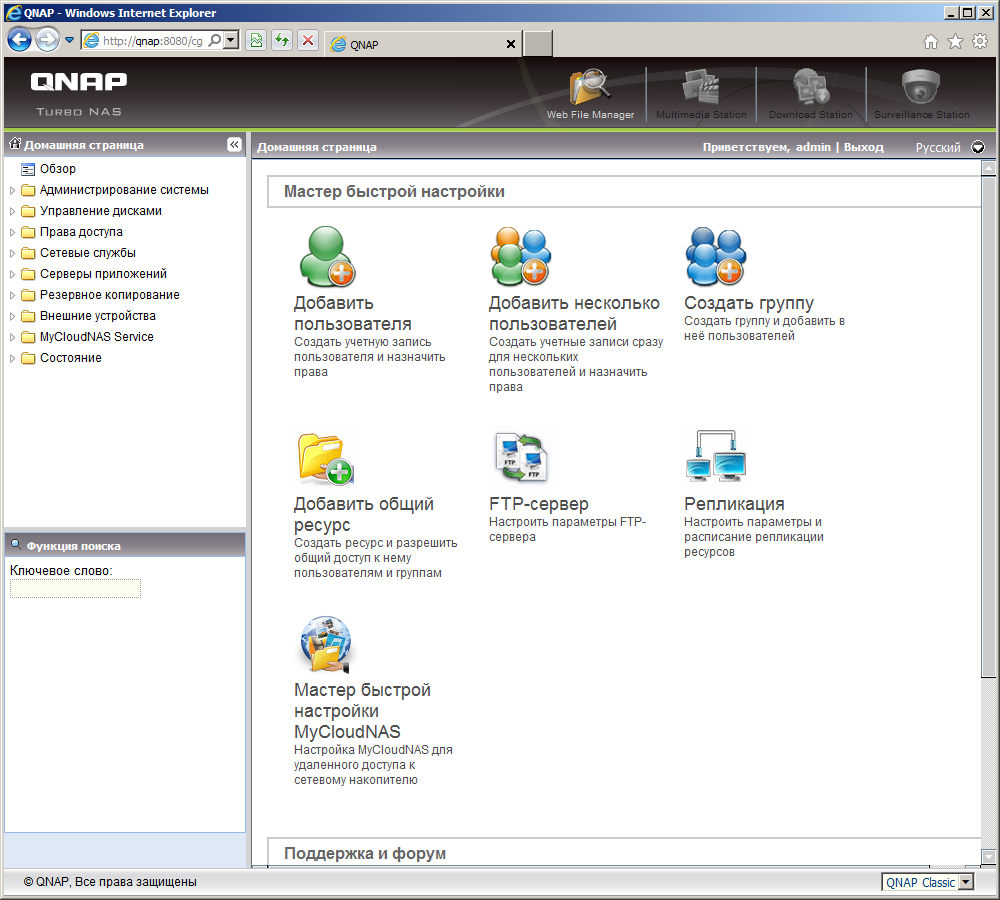1000x900 pixels.
Task: Expand Администрирование системы tree node
Action: [12, 190]
